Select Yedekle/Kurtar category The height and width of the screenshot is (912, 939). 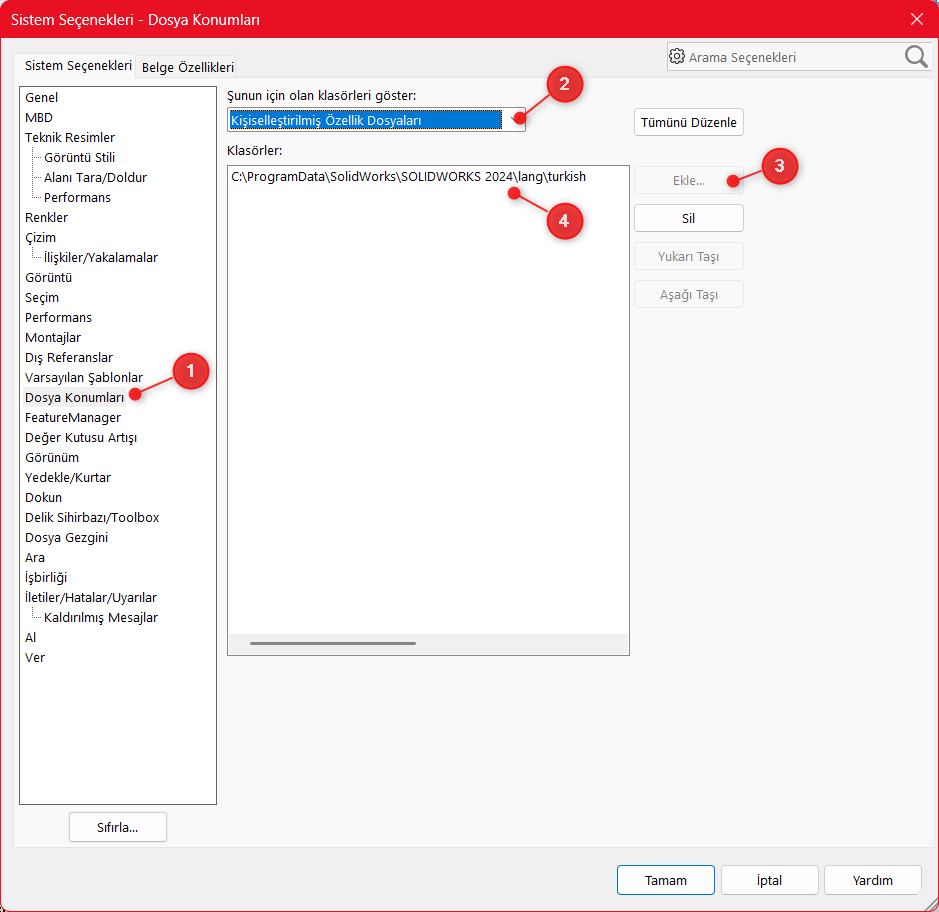coord(68,478)
